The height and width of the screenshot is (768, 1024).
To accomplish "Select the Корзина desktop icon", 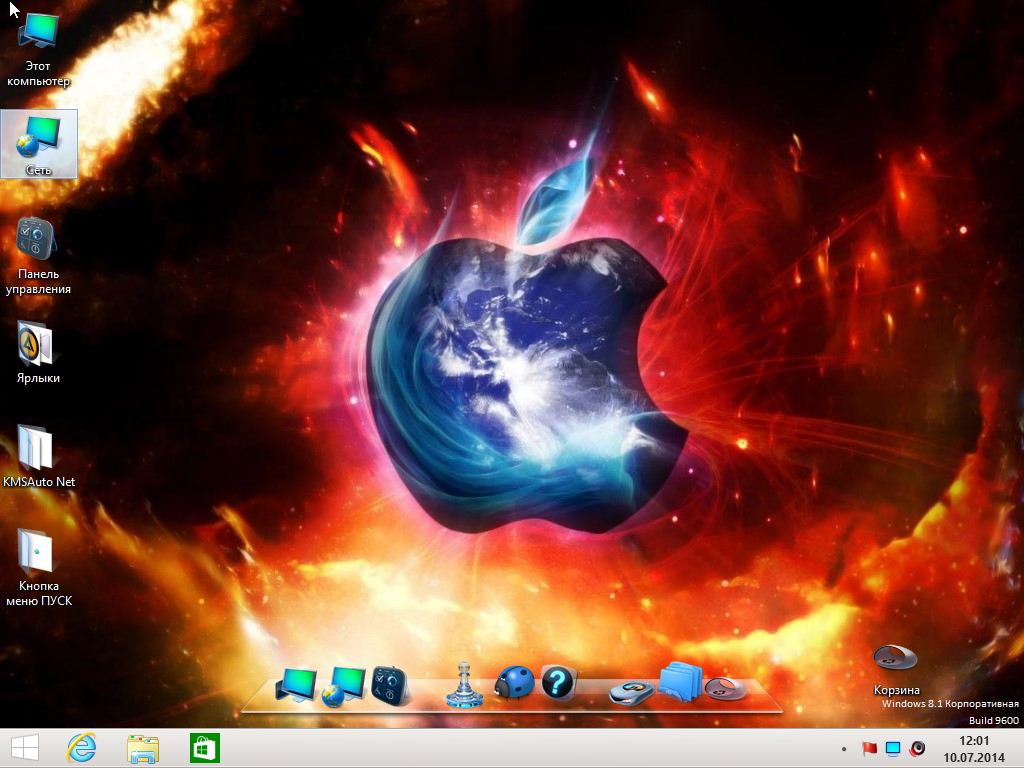I will [896, 669].
